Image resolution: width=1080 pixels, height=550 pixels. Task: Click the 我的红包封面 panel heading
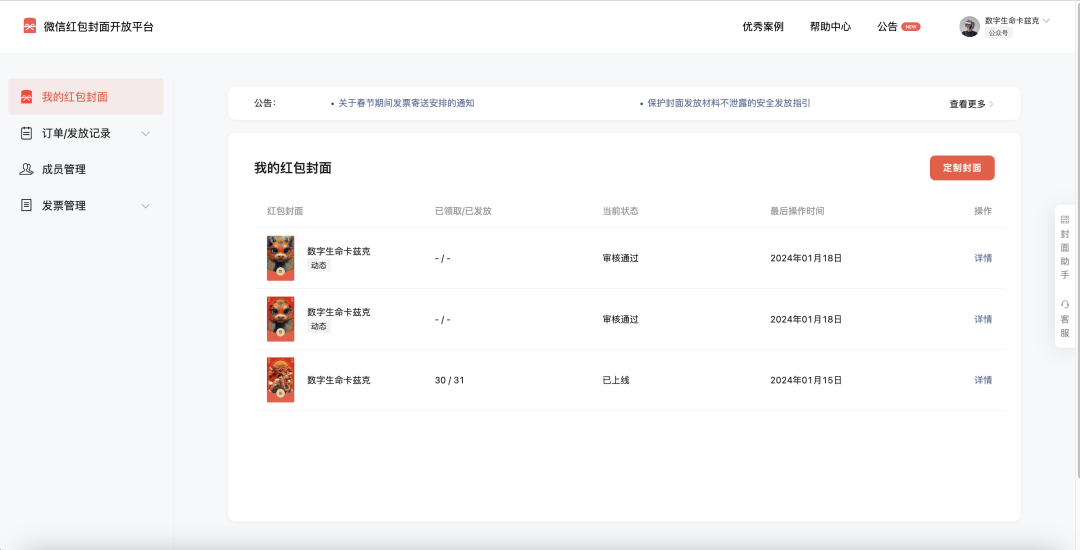click(x=293, y=168)
